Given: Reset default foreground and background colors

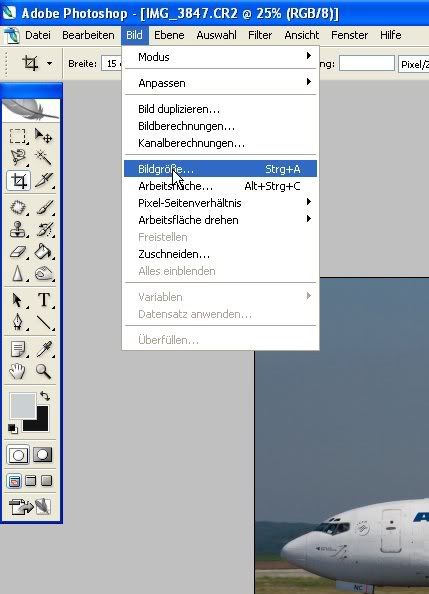Looking at the screenshot, I should pyautogui.click(x=13, y=428).
